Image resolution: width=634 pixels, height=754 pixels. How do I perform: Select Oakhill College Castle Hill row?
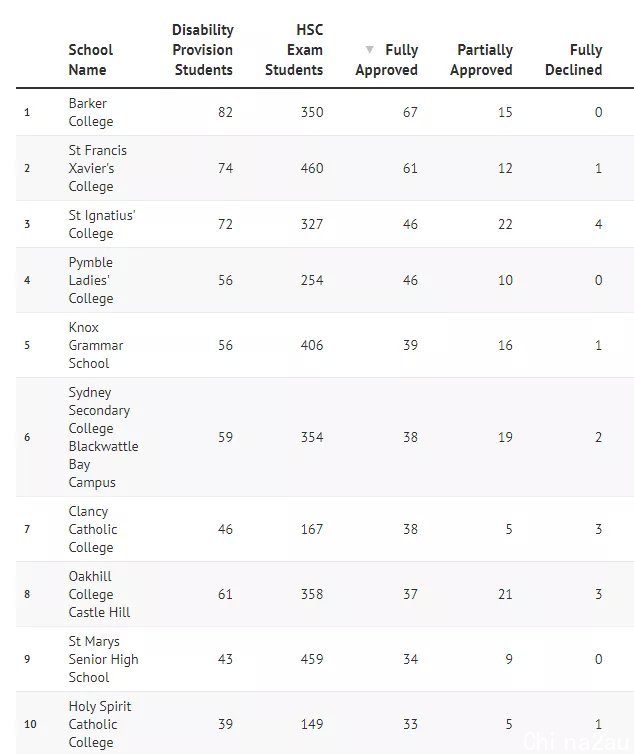tap(325, 594)
